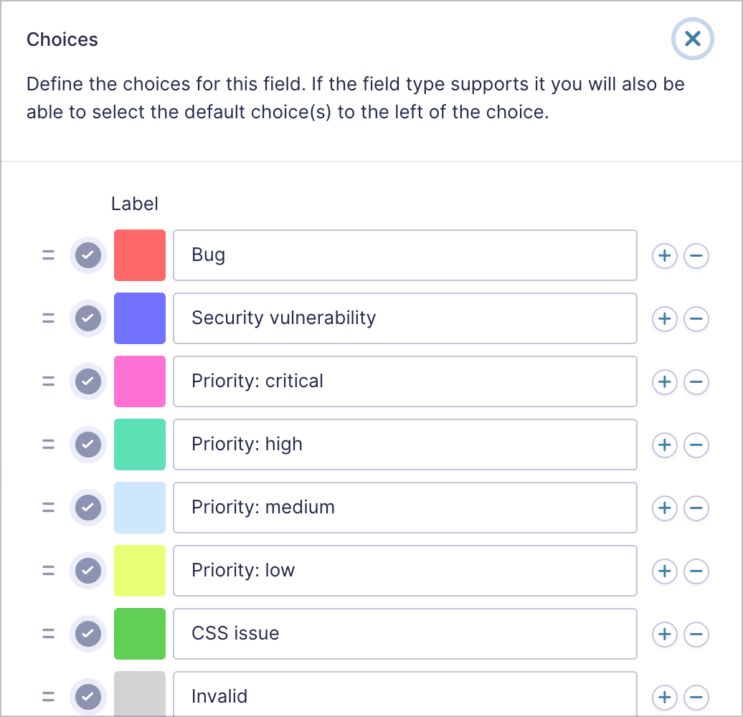
Task: Click the drag handle for CSS issue
Action: tap(48, 634)
